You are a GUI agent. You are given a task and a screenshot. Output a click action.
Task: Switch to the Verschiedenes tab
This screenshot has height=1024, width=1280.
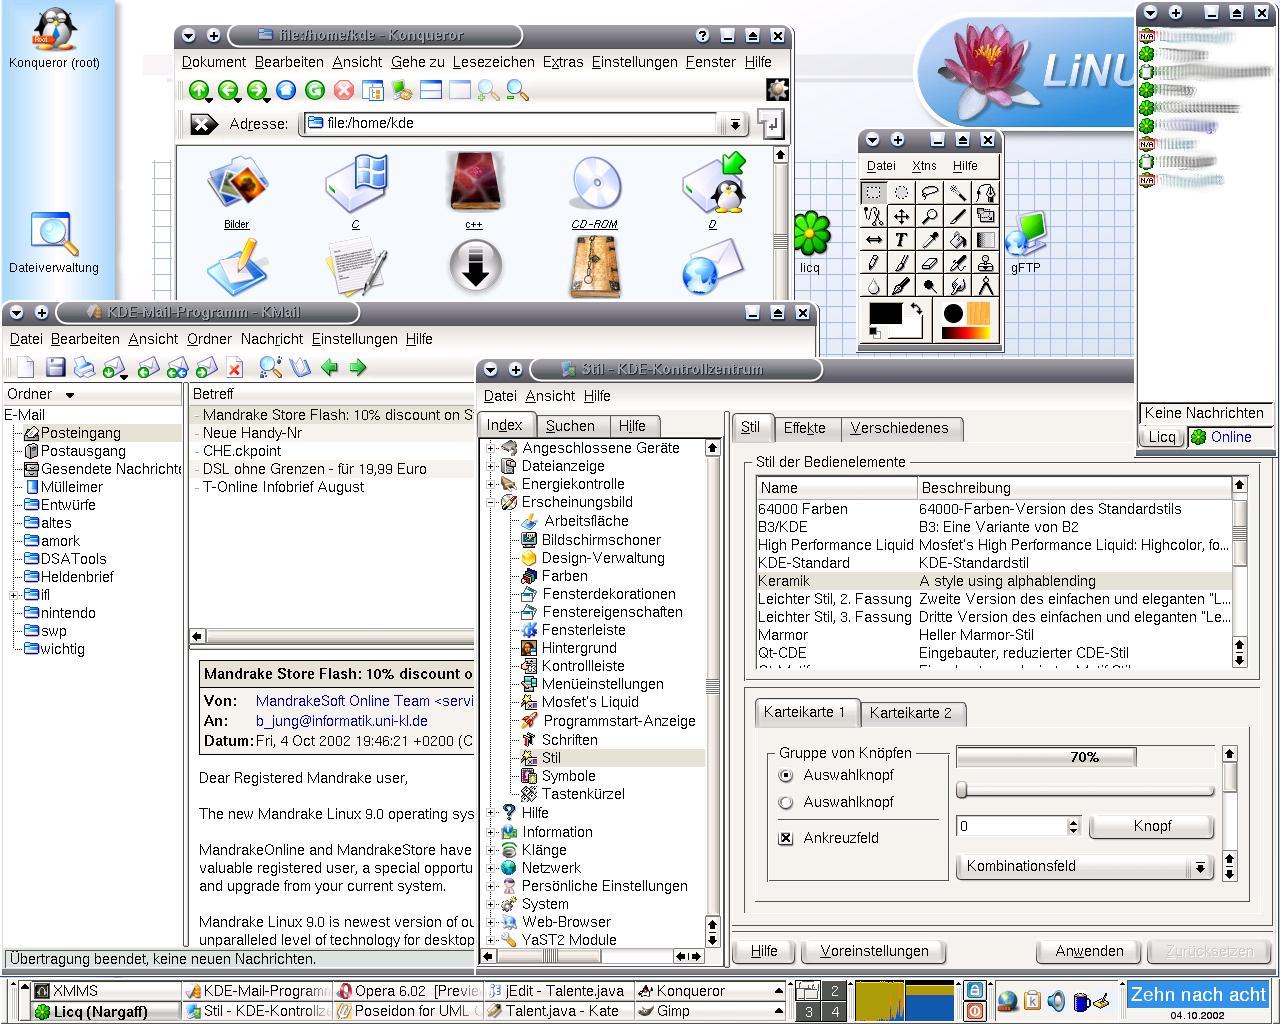(899, 428)
